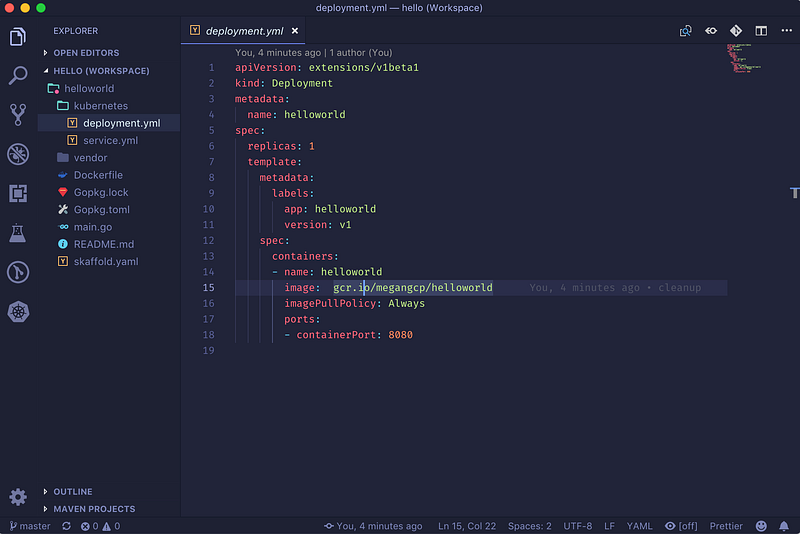Open the Extensions view icon
Viewport: 800px width, 534px height.
18,193
